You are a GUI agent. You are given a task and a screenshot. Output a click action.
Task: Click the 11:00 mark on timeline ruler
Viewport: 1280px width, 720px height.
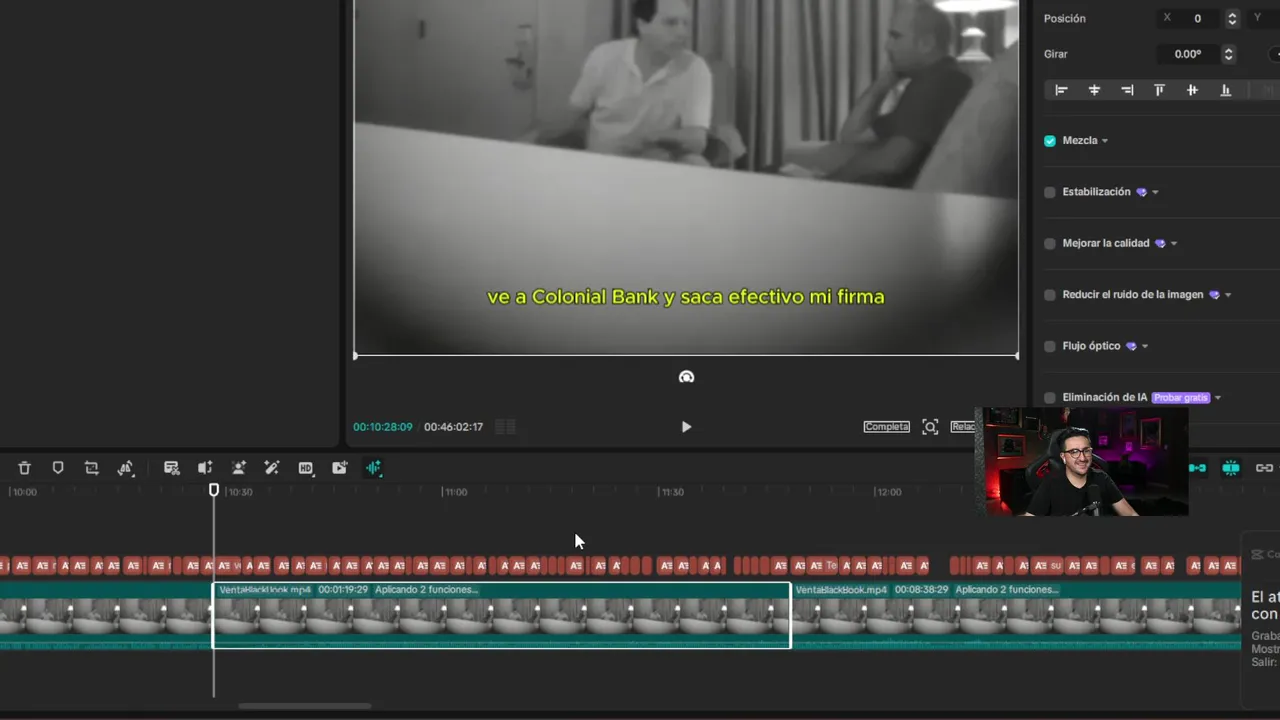(x=456, y=492)
